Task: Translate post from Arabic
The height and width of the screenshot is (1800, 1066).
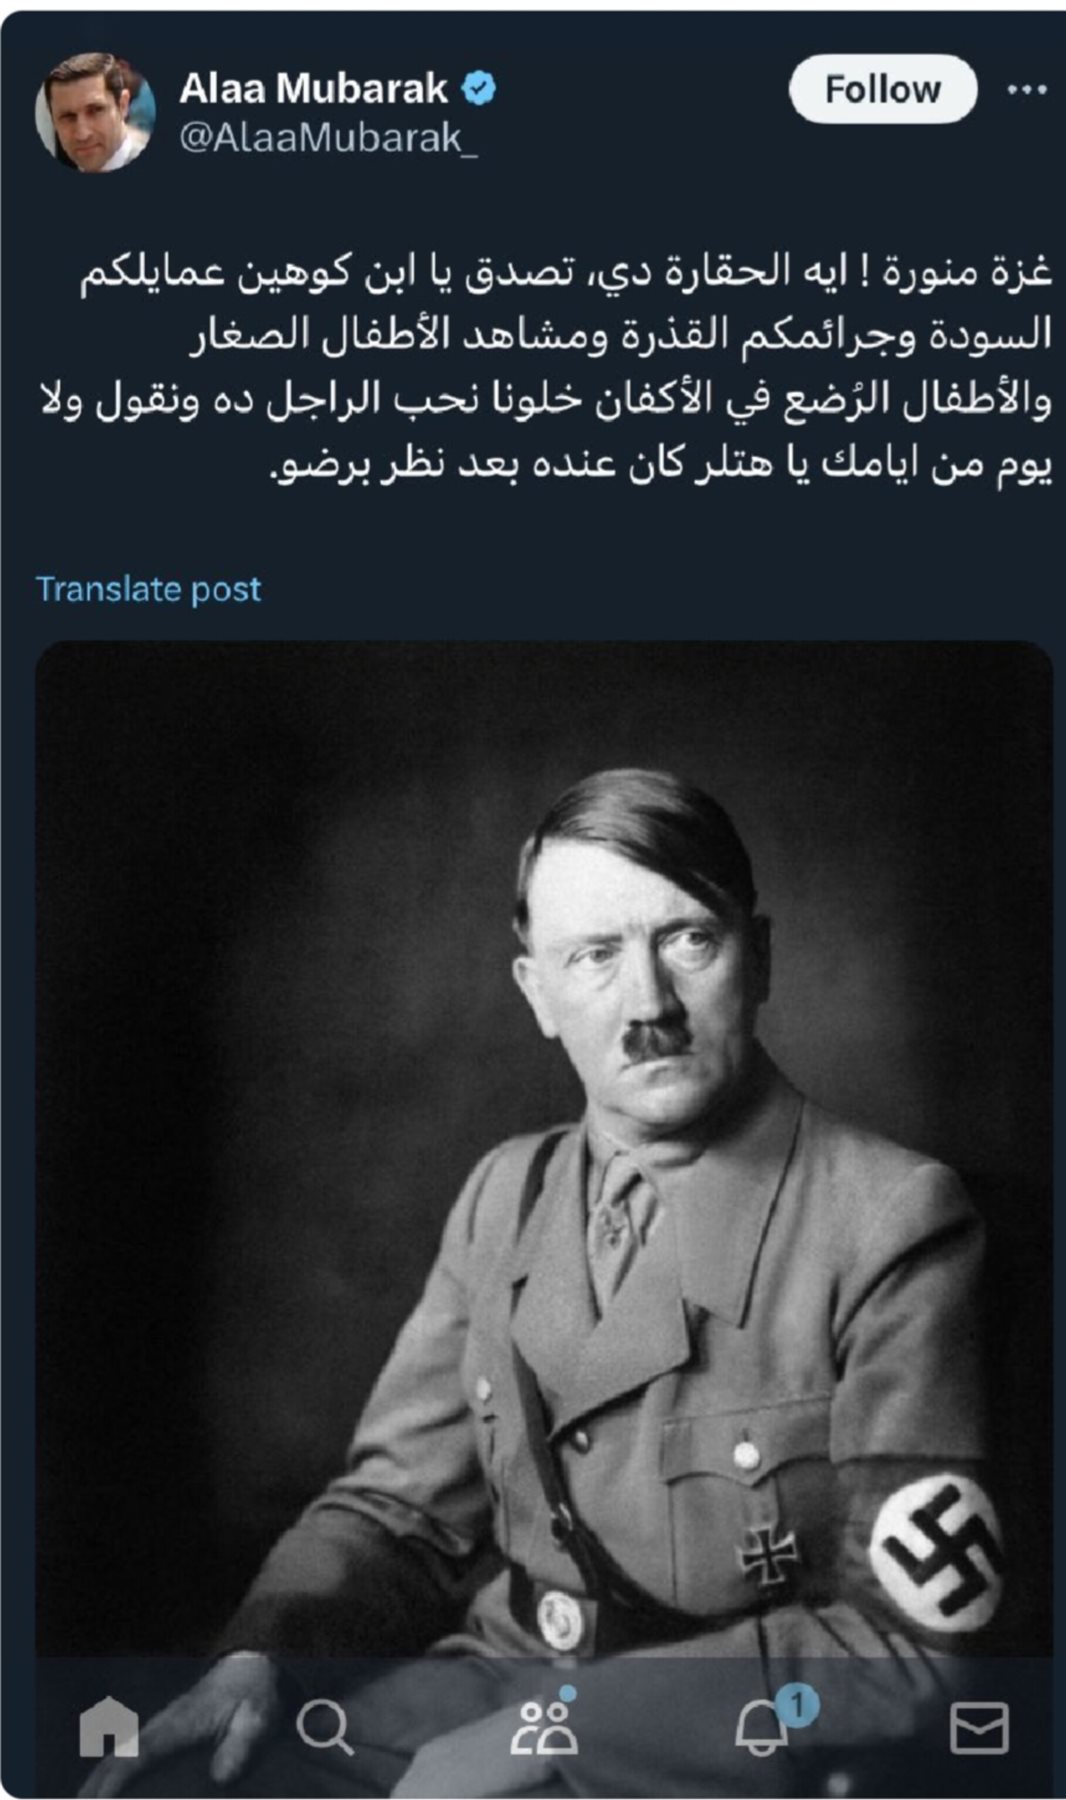Action: click(148, 589)
